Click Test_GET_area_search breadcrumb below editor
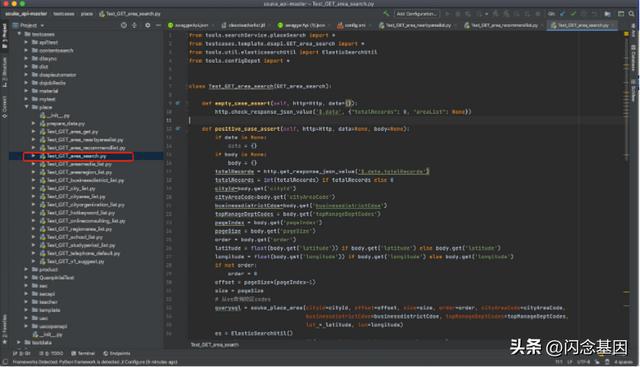This screenshot has height=367, width=640. pyautogui.click(x=215, y=345)
